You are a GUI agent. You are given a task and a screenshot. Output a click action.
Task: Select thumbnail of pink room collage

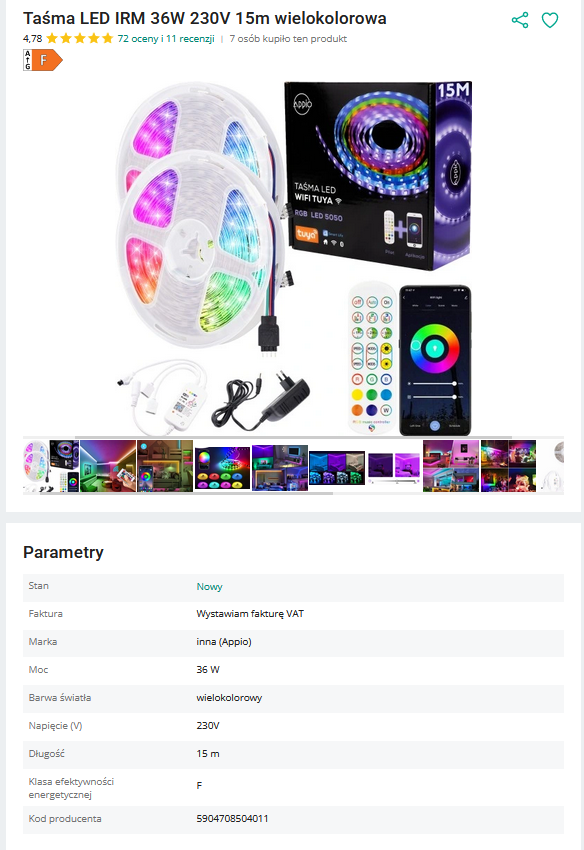(451, 466)
